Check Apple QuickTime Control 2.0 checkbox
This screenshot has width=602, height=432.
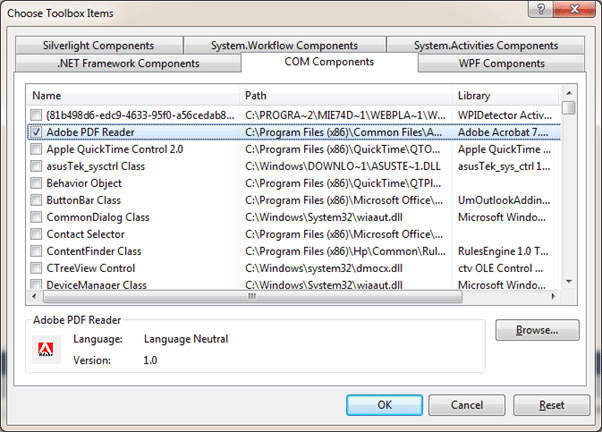point(36,149)
